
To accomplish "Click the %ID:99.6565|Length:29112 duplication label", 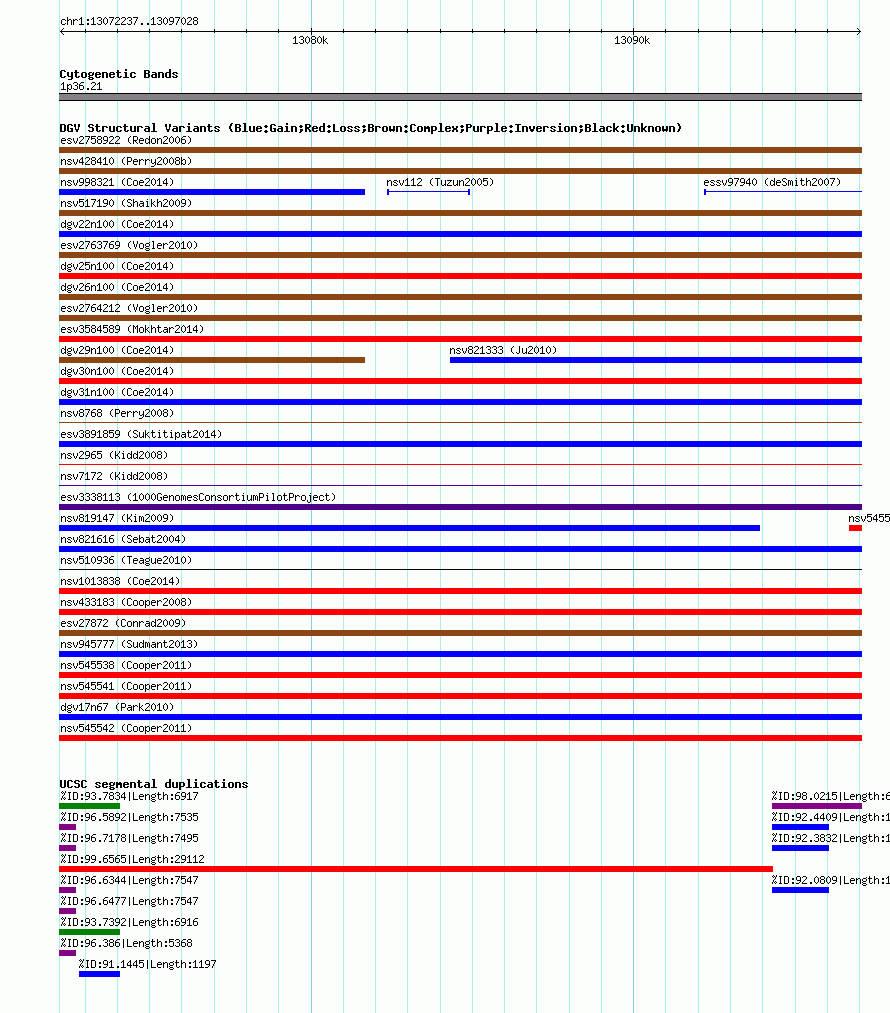I will pos(132,859).
